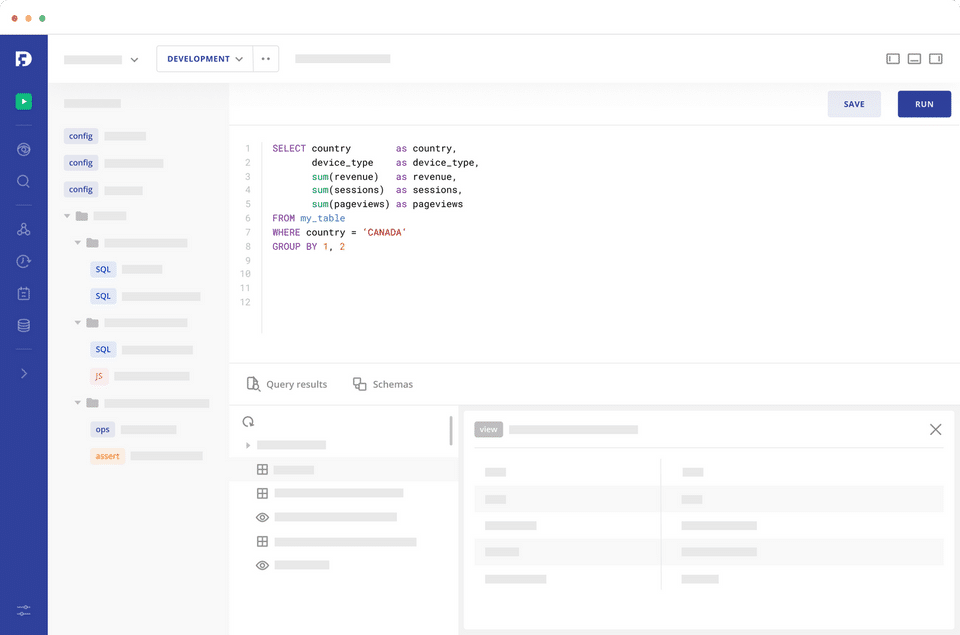Open the DEVELOPMENT branch dropdown

[204, 59]
